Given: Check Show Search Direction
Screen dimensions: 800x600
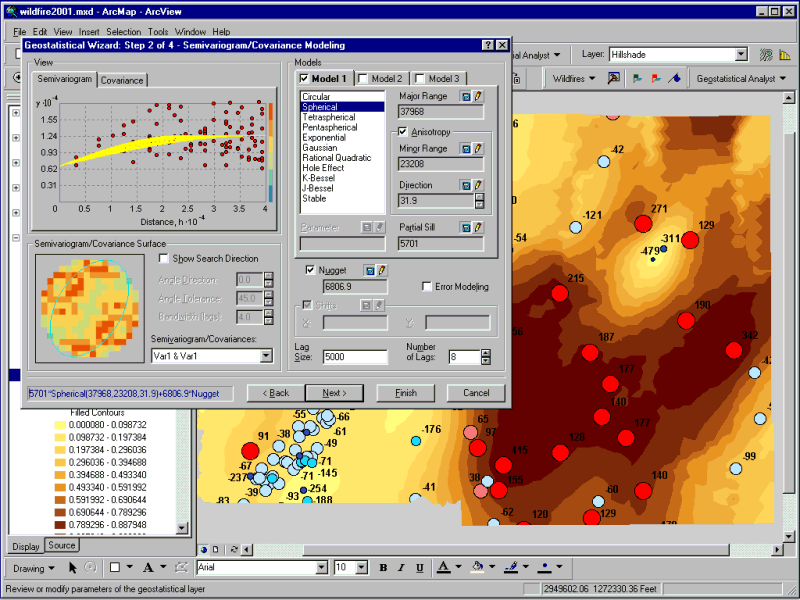Looking at the screenshot, I should pos(164,258).
